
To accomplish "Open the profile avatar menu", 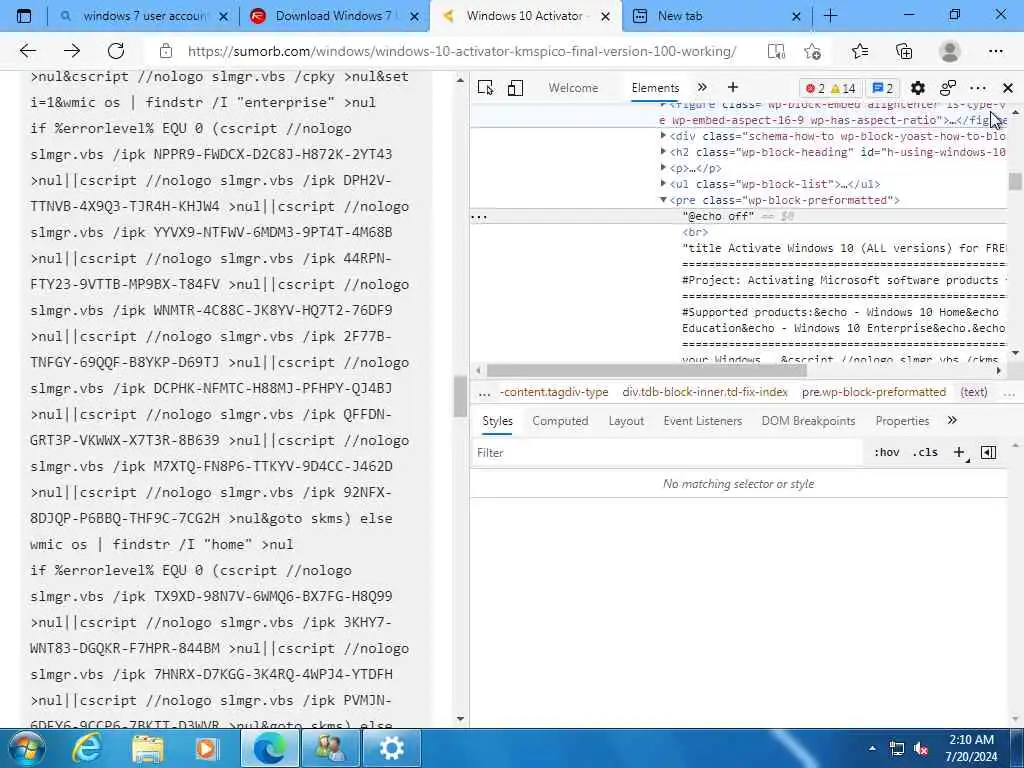I will click(x=950, y=51).
